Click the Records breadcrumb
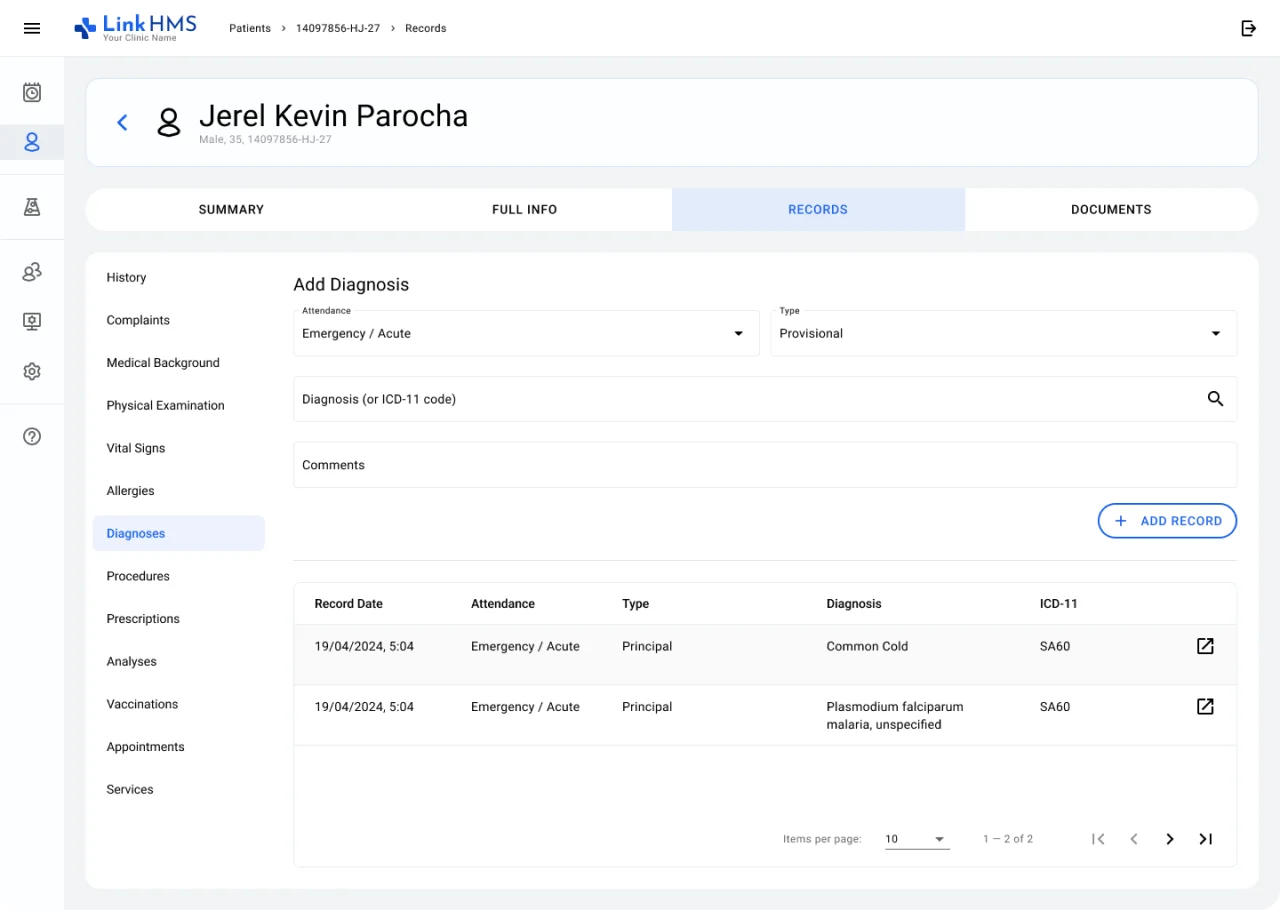This screenshot has height=910, width=1280. (x=426, y=28)
